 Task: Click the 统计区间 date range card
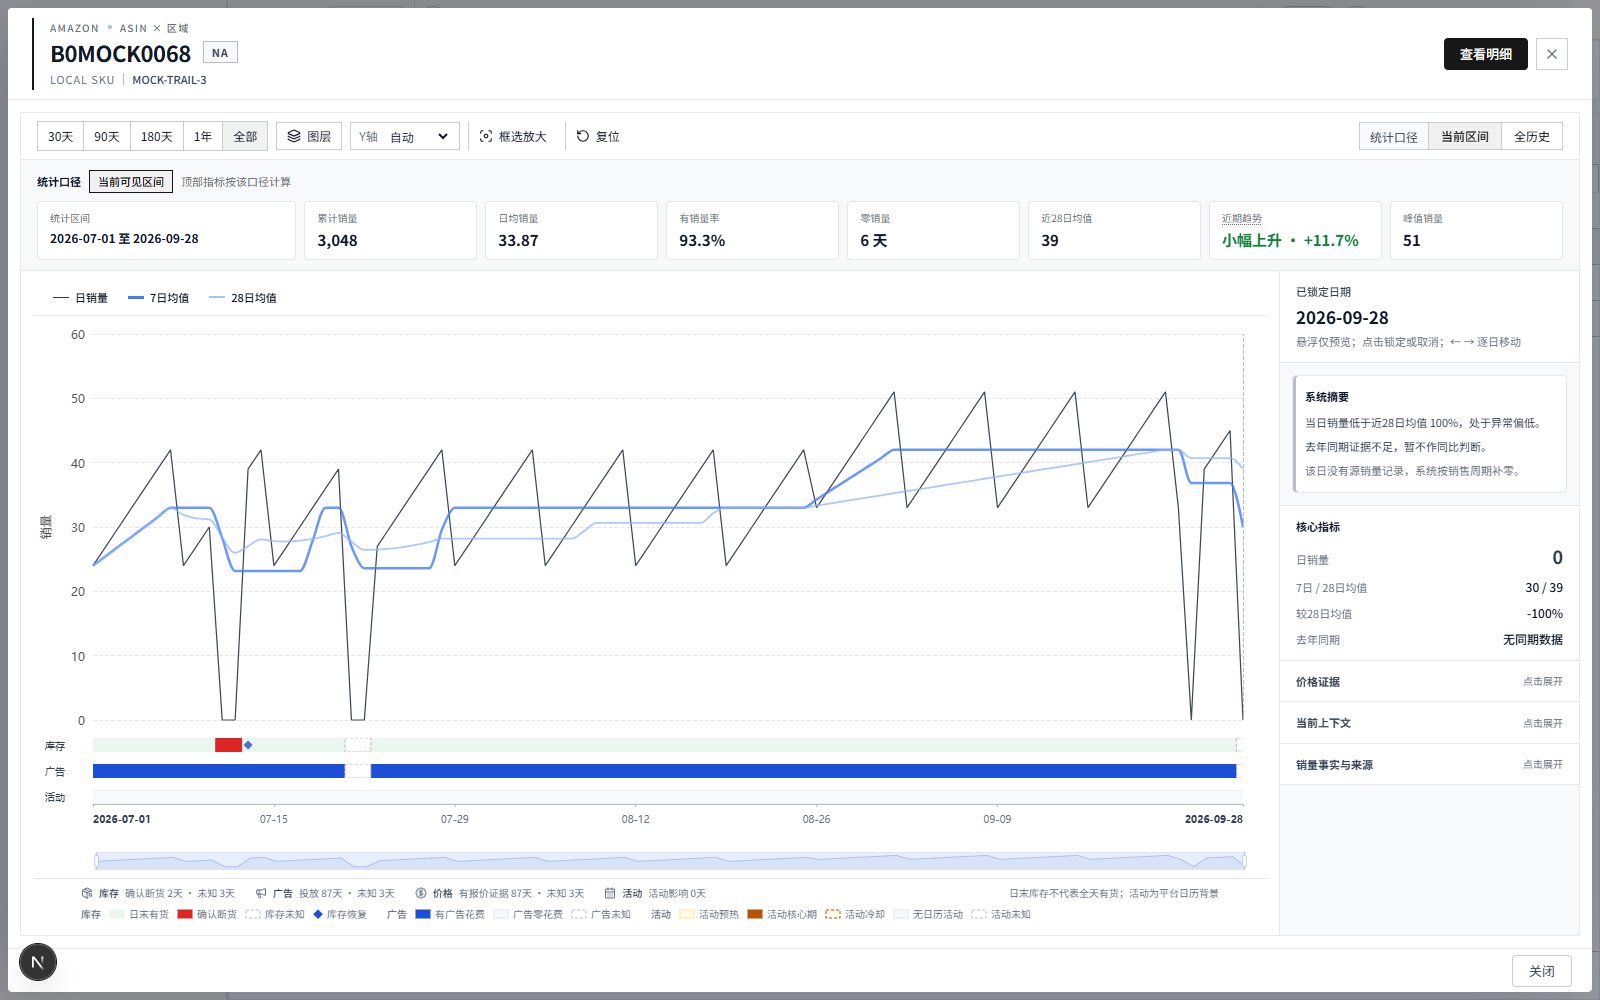pyautogui.click(x=166, y=230)
